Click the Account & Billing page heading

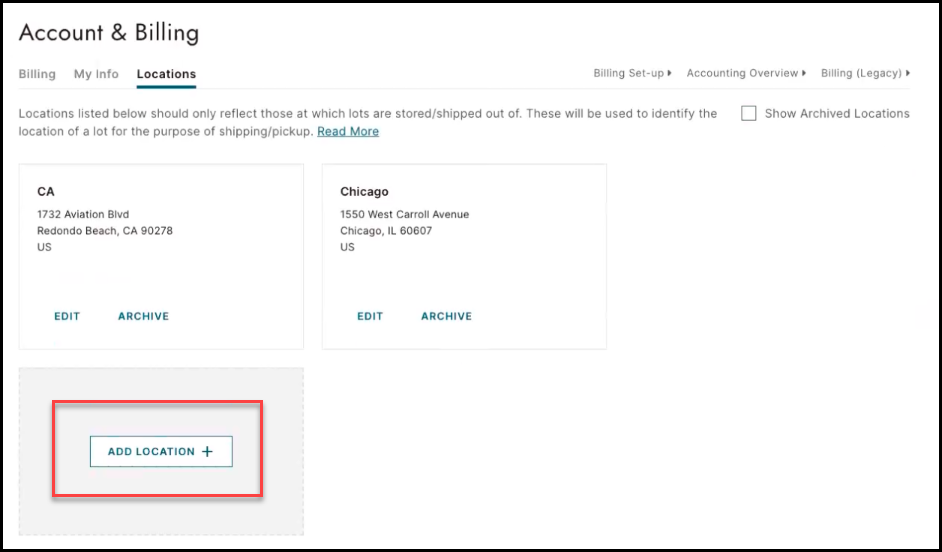click(x=109, y=32)
